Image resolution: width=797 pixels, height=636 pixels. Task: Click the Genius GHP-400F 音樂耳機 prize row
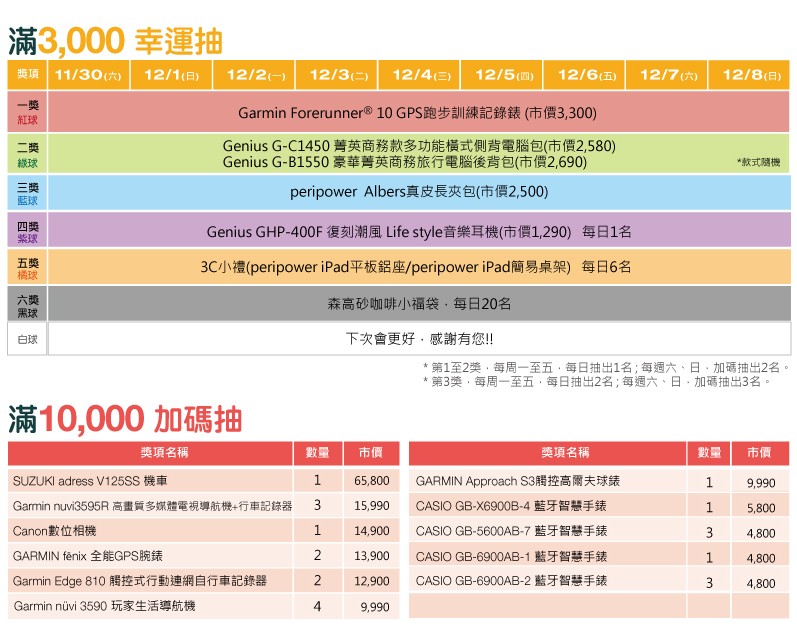[417, 232]
